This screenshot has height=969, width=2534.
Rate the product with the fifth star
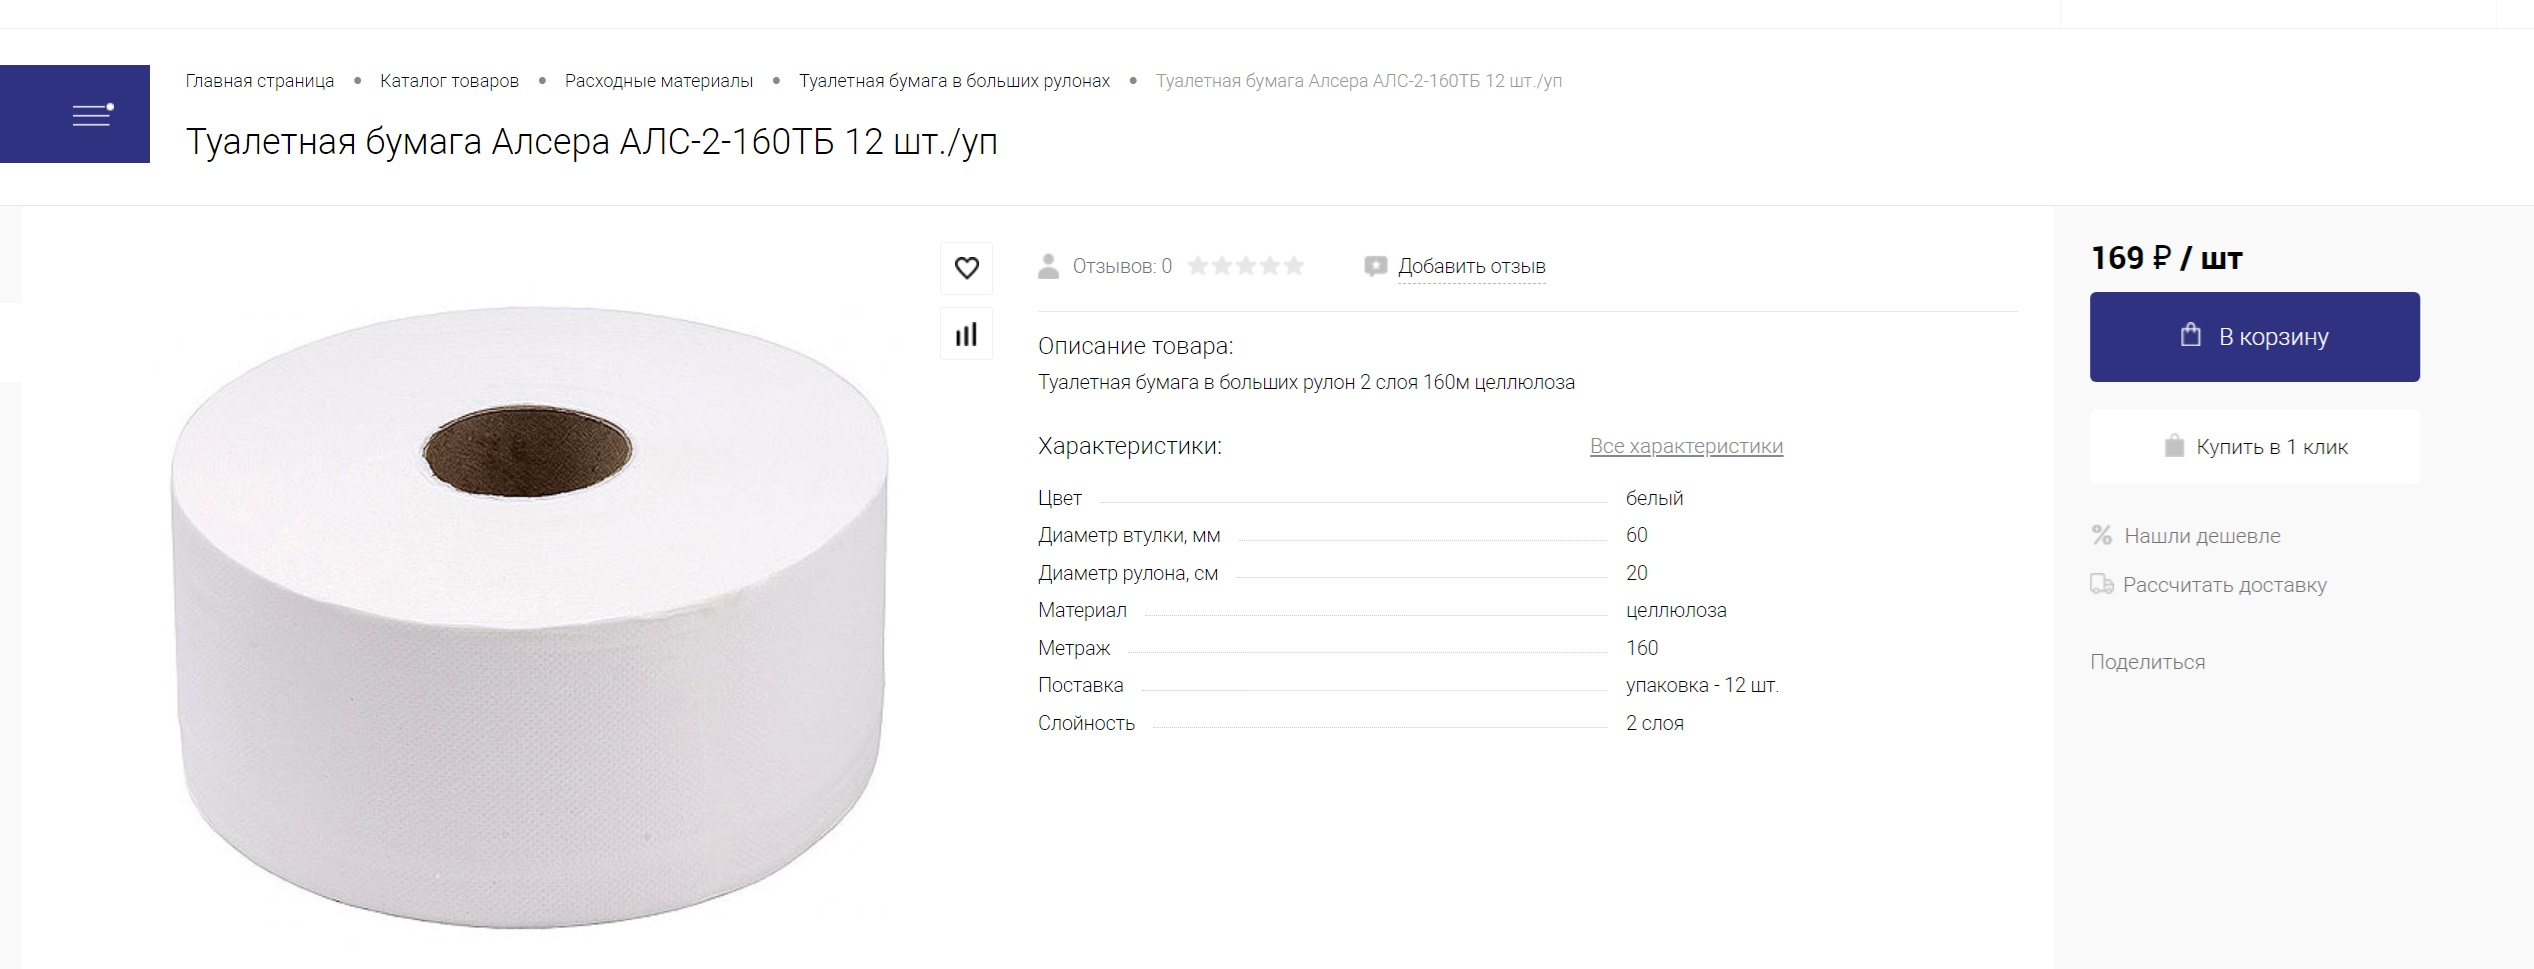[x=1294, y=266]
